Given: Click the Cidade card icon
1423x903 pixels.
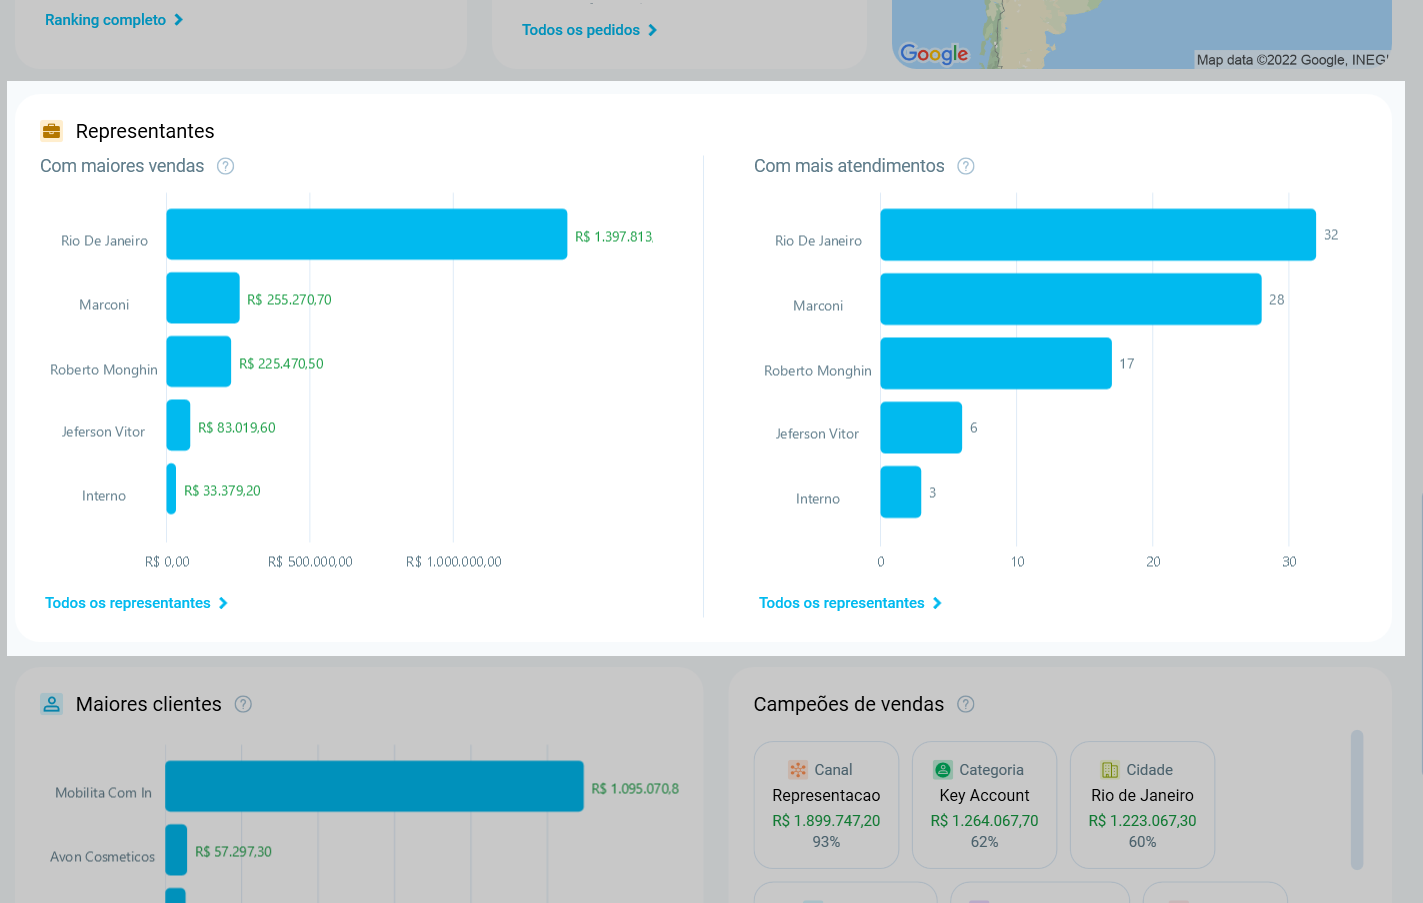Looking at the screenshot, I should click(1110, 770).
